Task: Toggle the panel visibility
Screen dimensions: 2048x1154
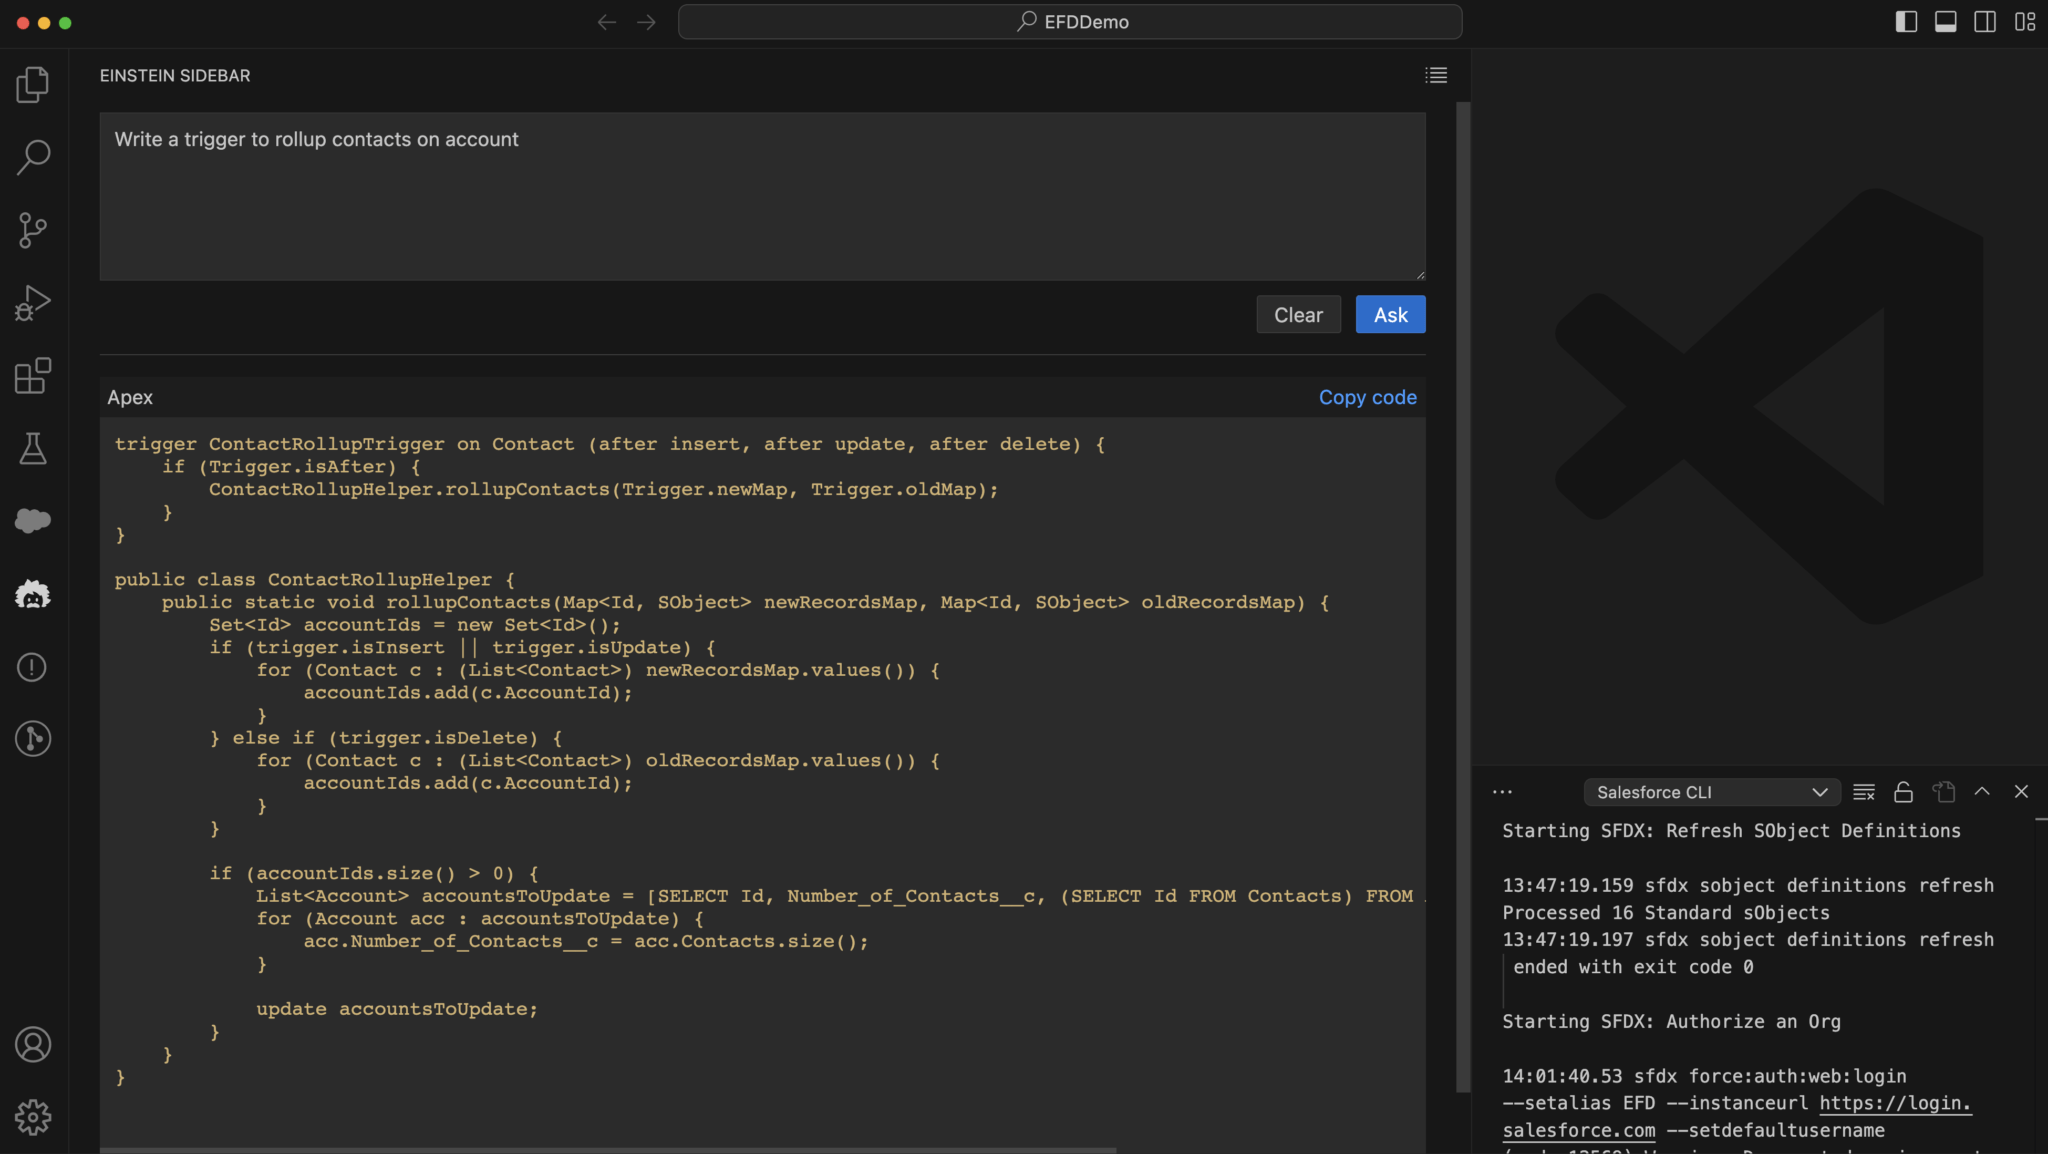Action: pyautogui.click(x=1945, y=21)
